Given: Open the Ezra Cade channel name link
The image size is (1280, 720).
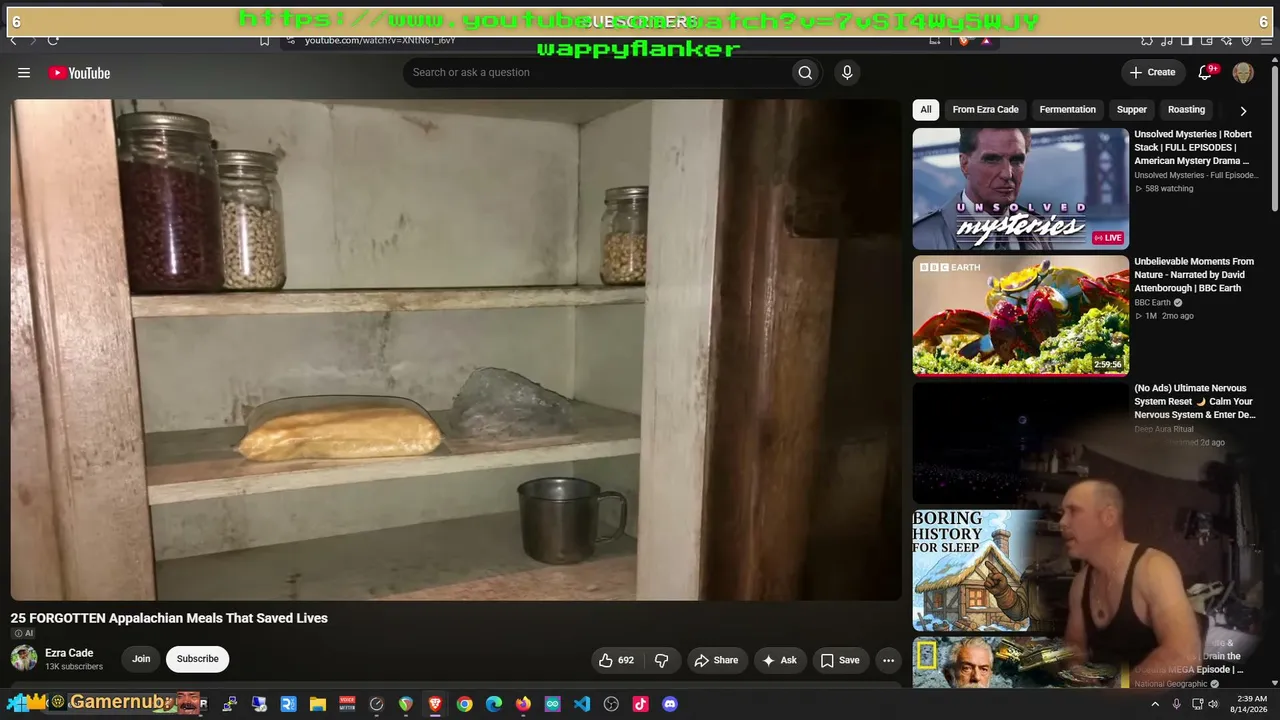Looking at the screenshot, I should (69, 653).
